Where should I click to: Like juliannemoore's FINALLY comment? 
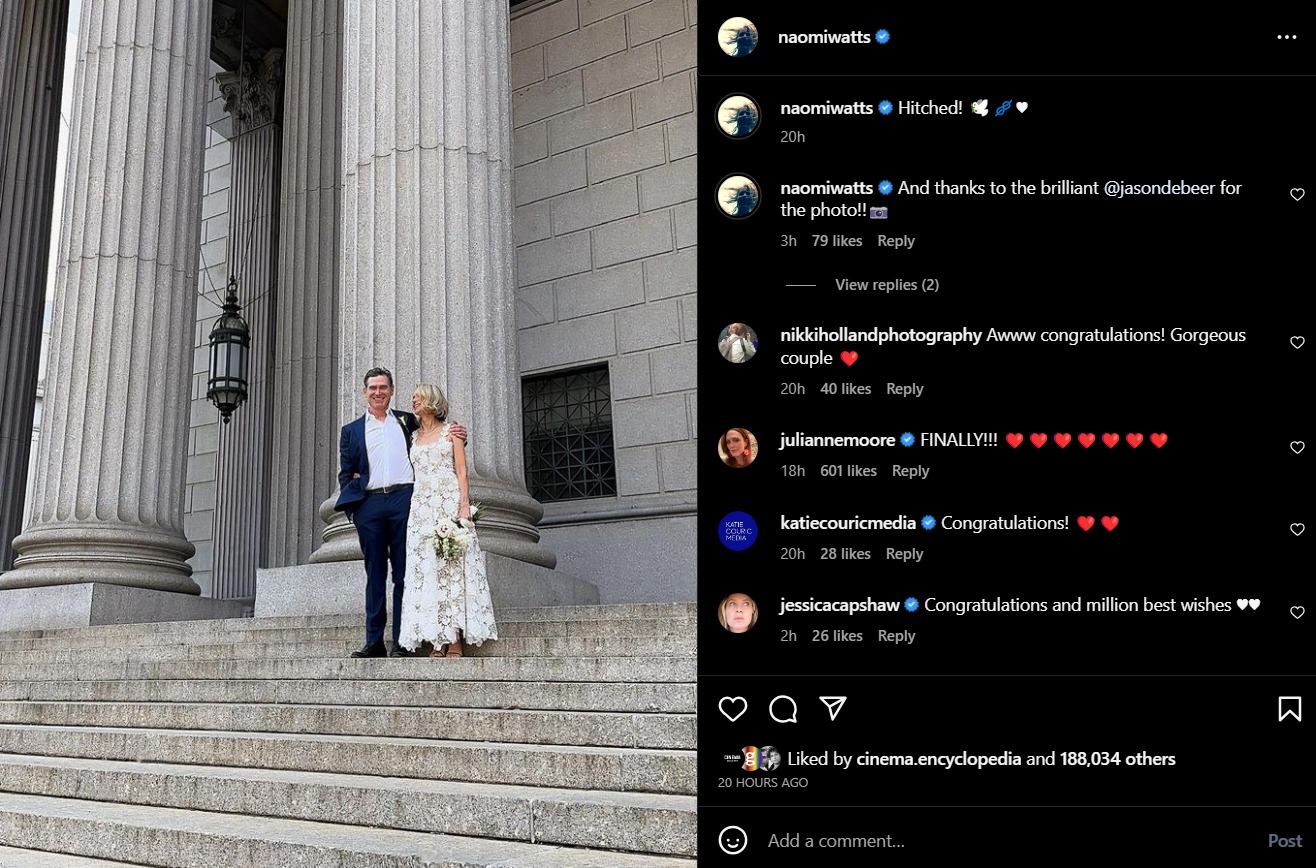1297,448
